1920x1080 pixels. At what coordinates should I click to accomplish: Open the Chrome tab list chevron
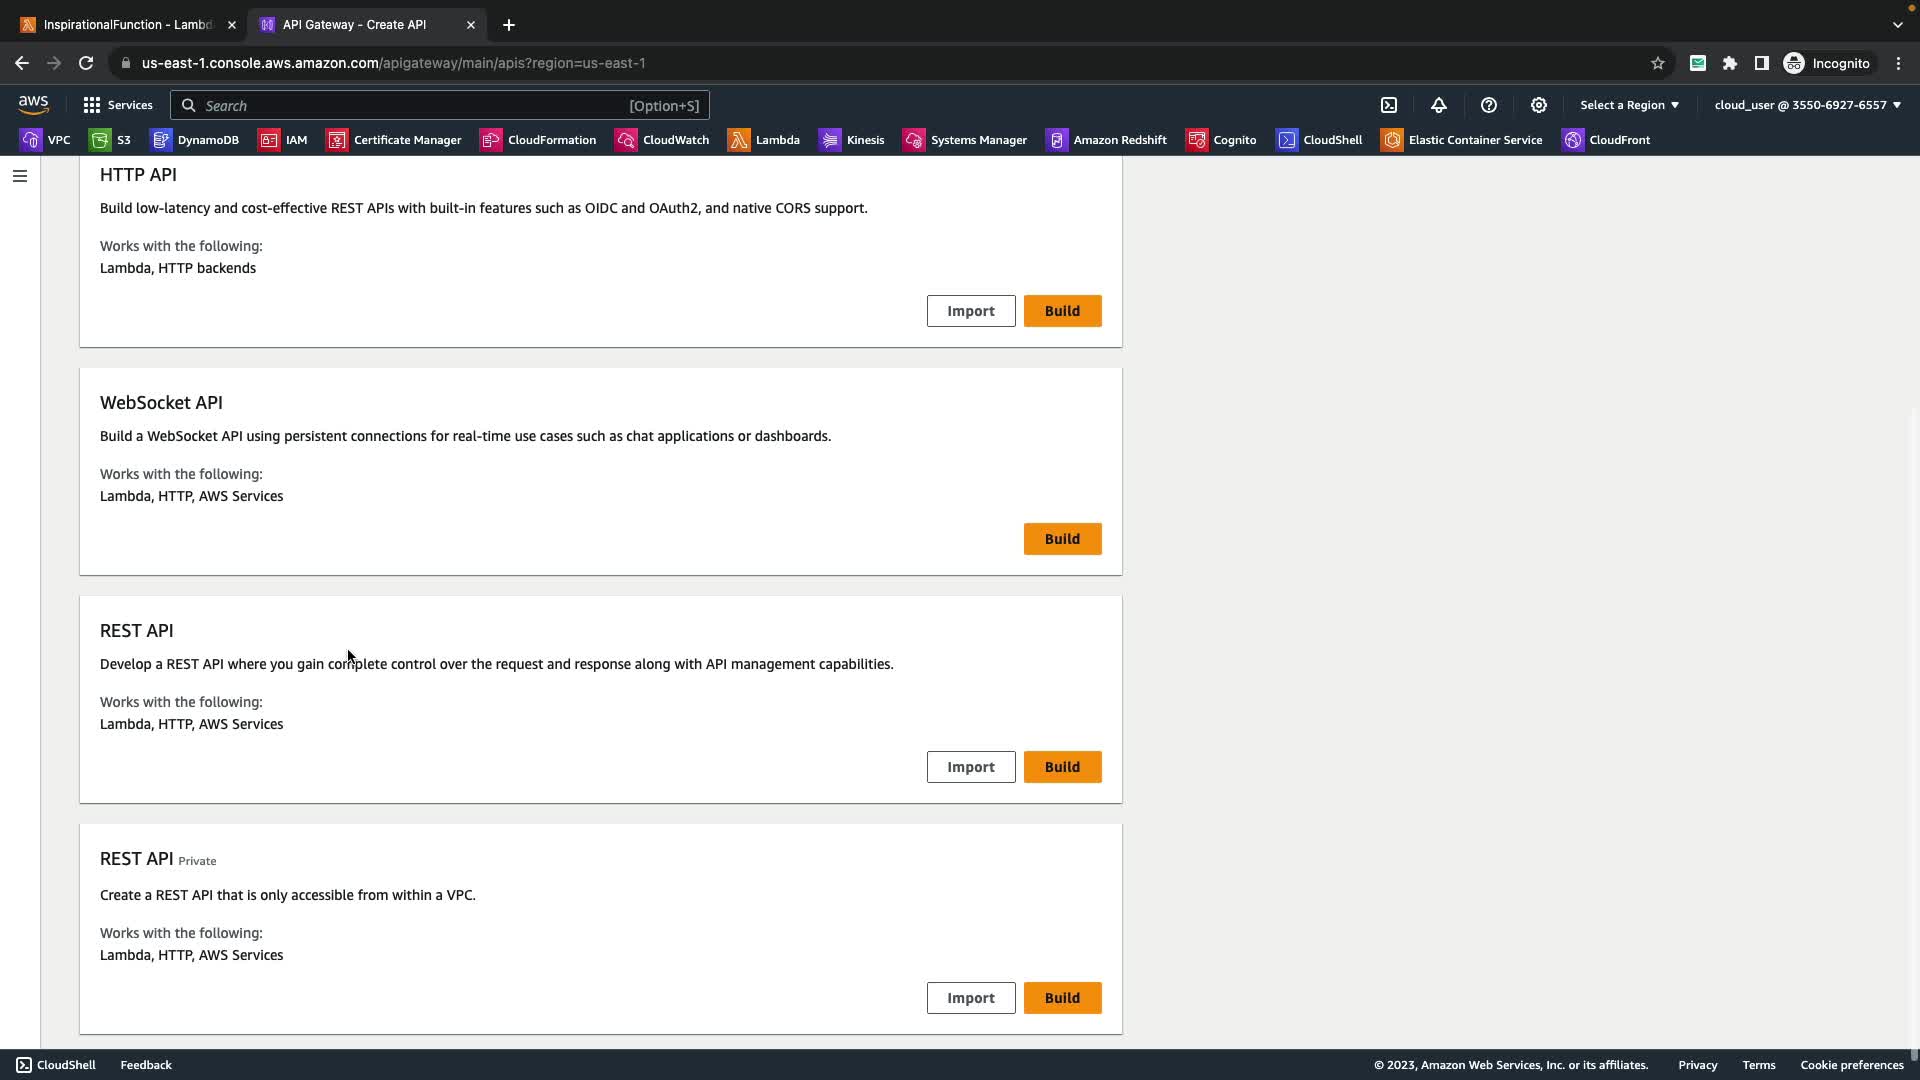click(1897, 24)
